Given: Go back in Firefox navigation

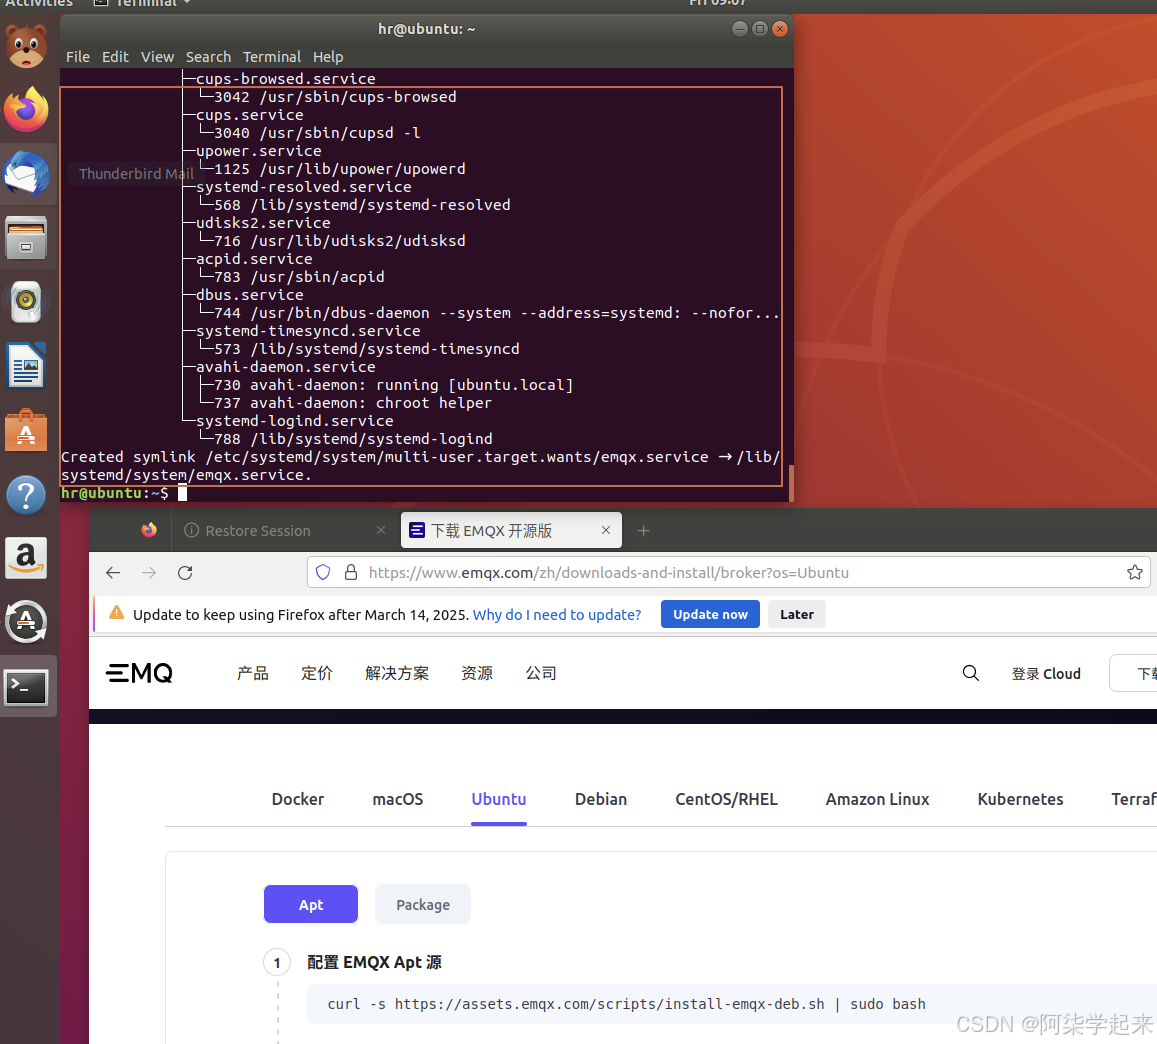Looking at the screenshot, I should point(113,573).
